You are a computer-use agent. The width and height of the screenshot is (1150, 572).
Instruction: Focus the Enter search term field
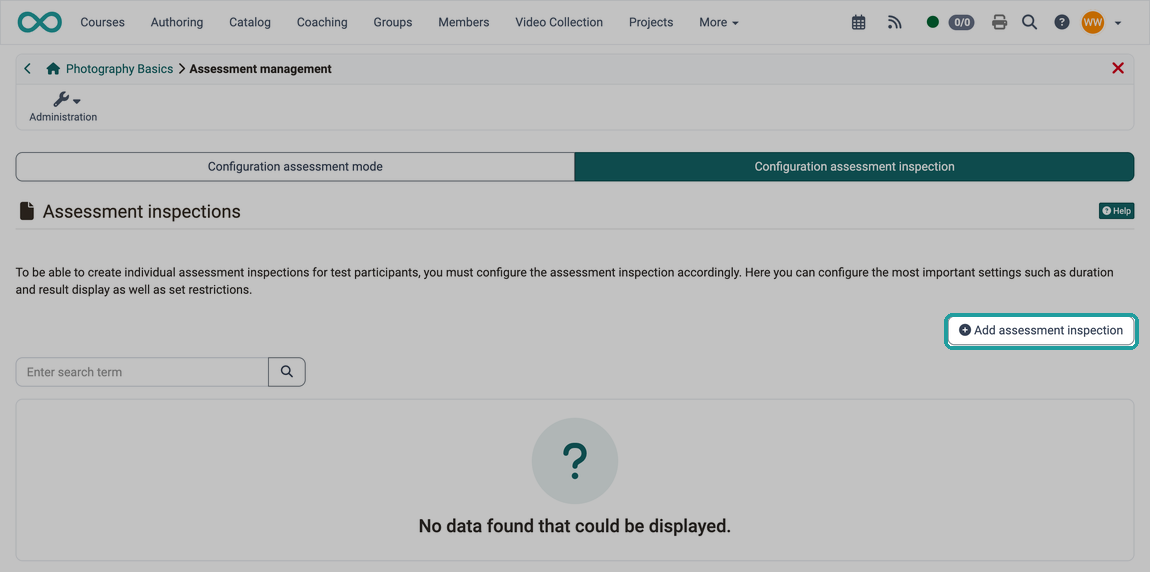pos(142,372)
